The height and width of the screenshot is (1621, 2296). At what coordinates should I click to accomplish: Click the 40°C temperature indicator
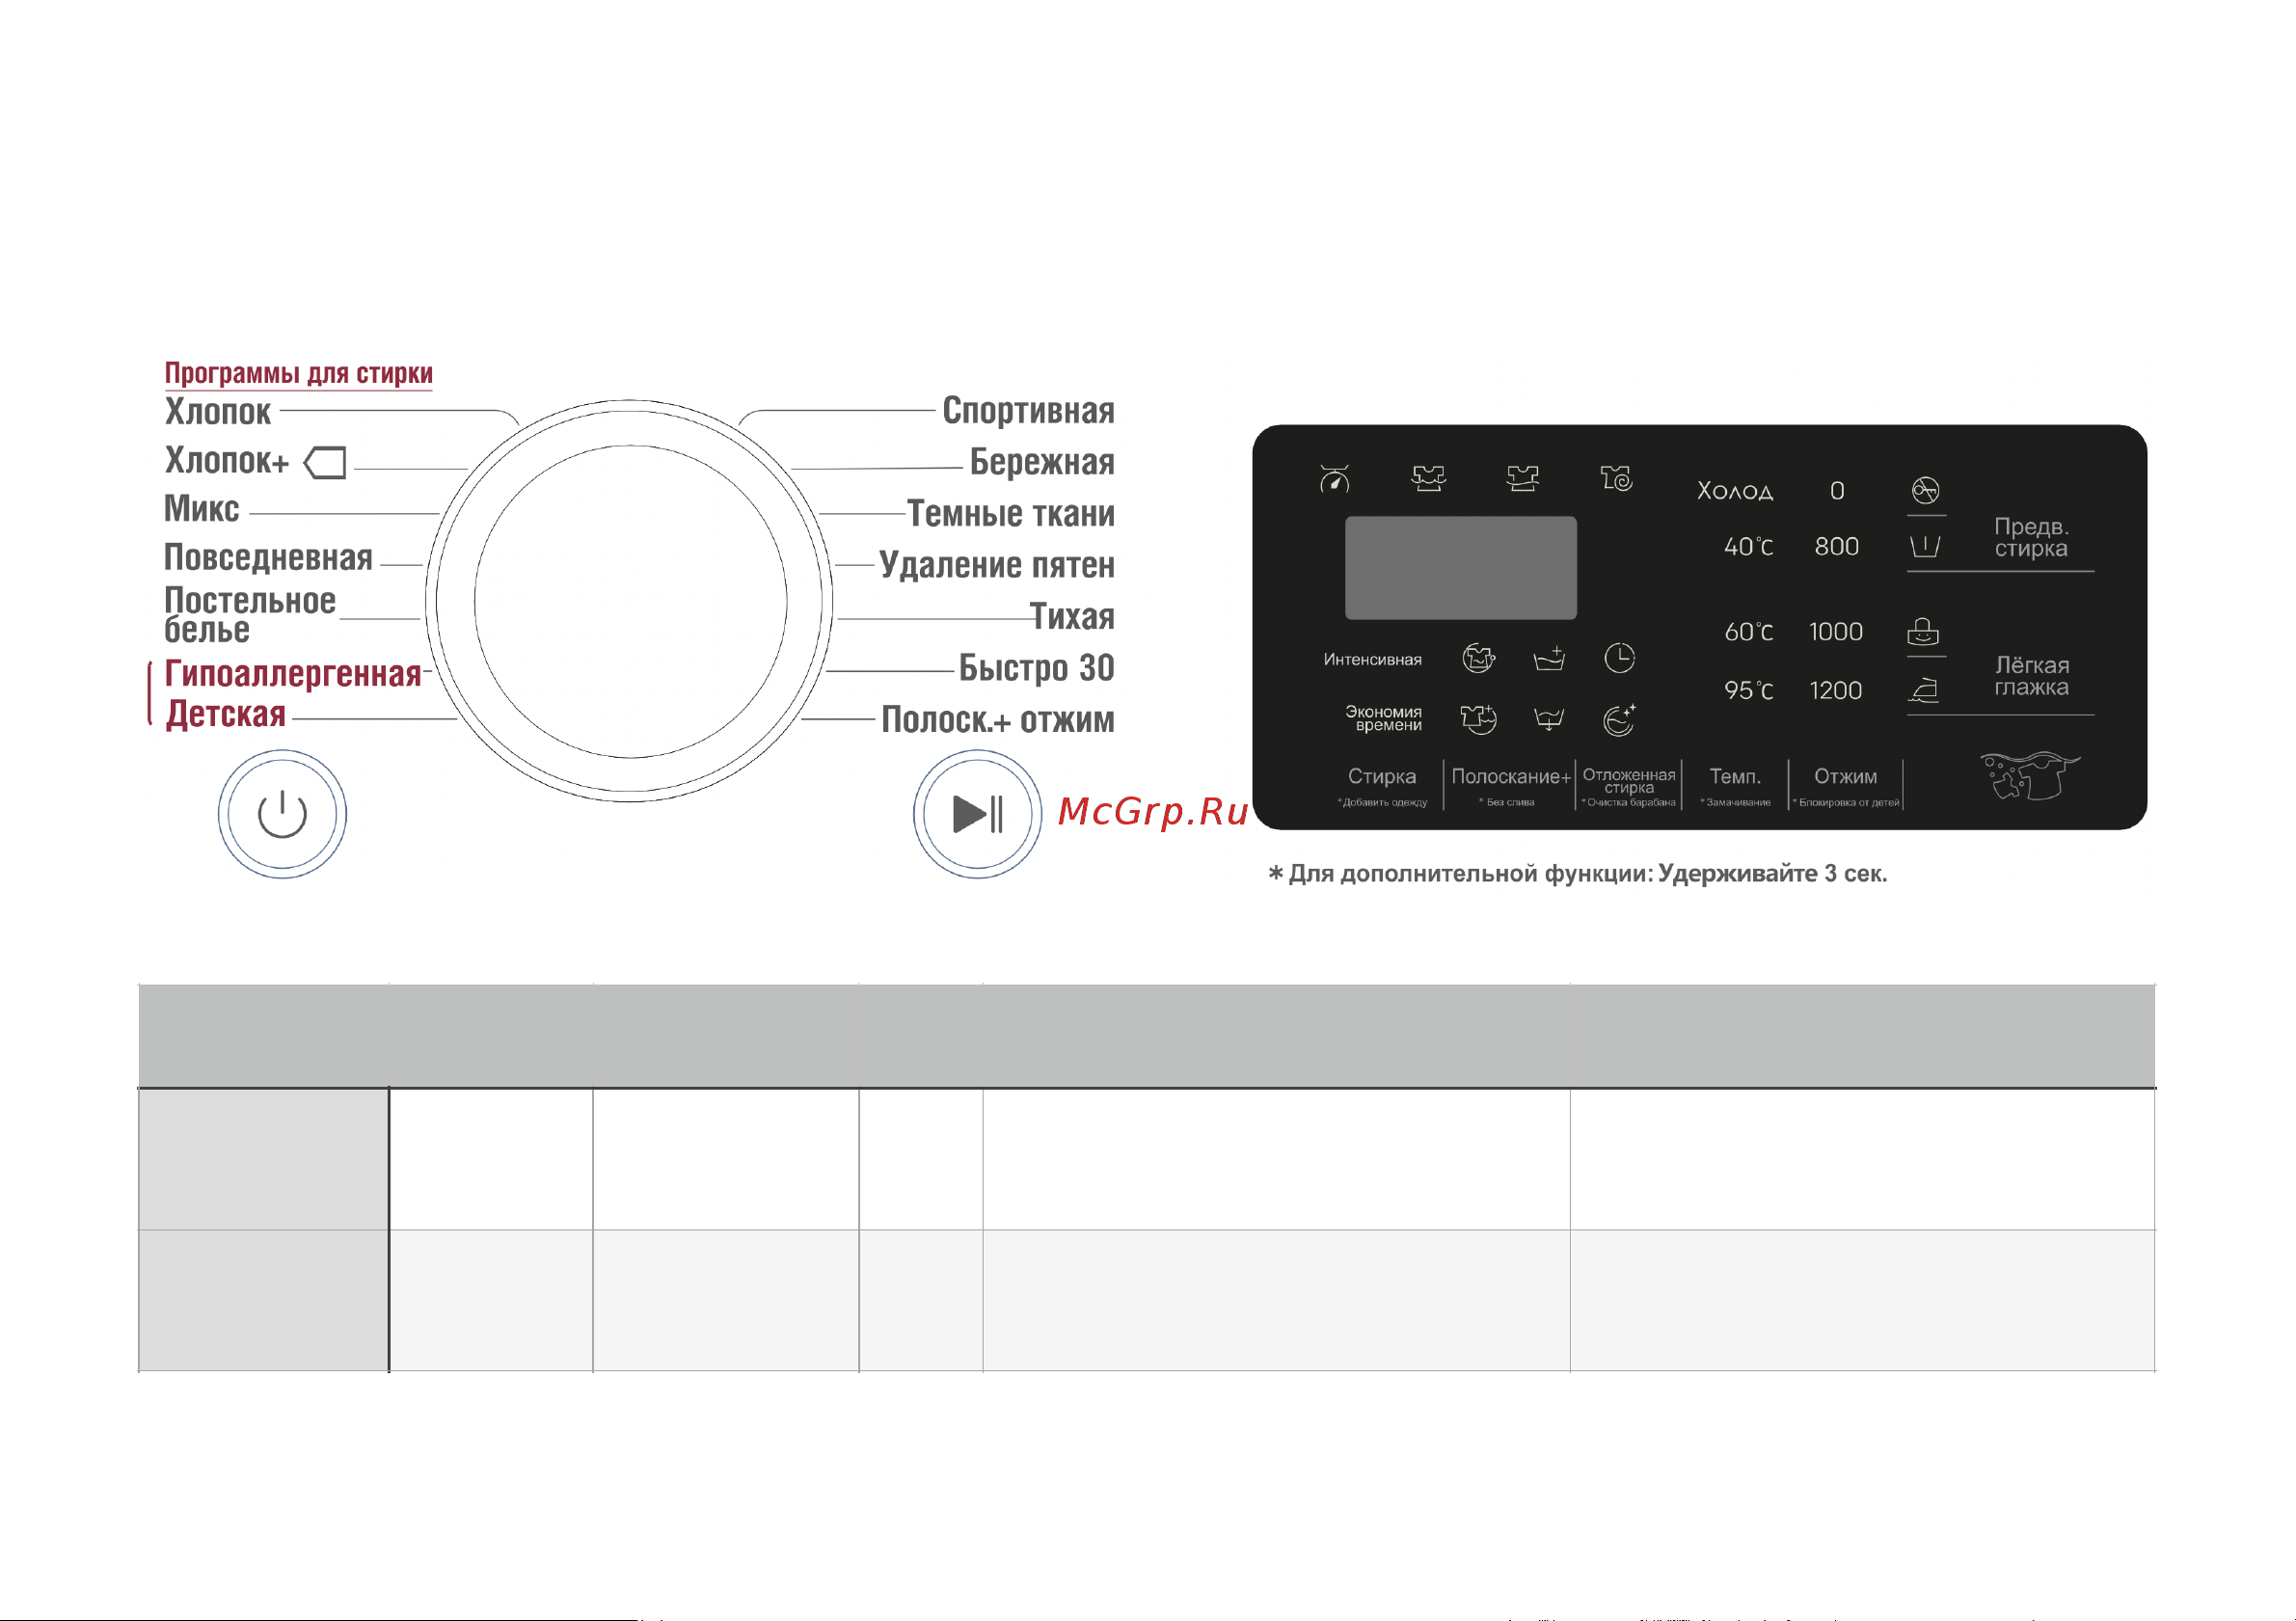(1748, 547)
